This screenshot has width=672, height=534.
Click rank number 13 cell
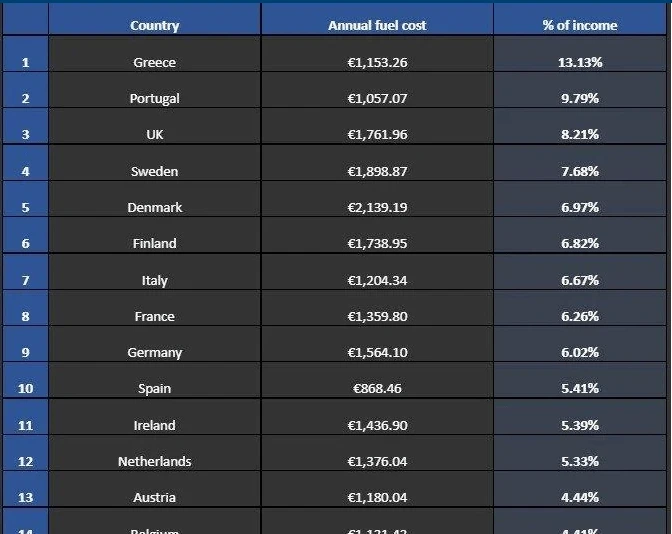pyautogui.click(x=25, y=497)
